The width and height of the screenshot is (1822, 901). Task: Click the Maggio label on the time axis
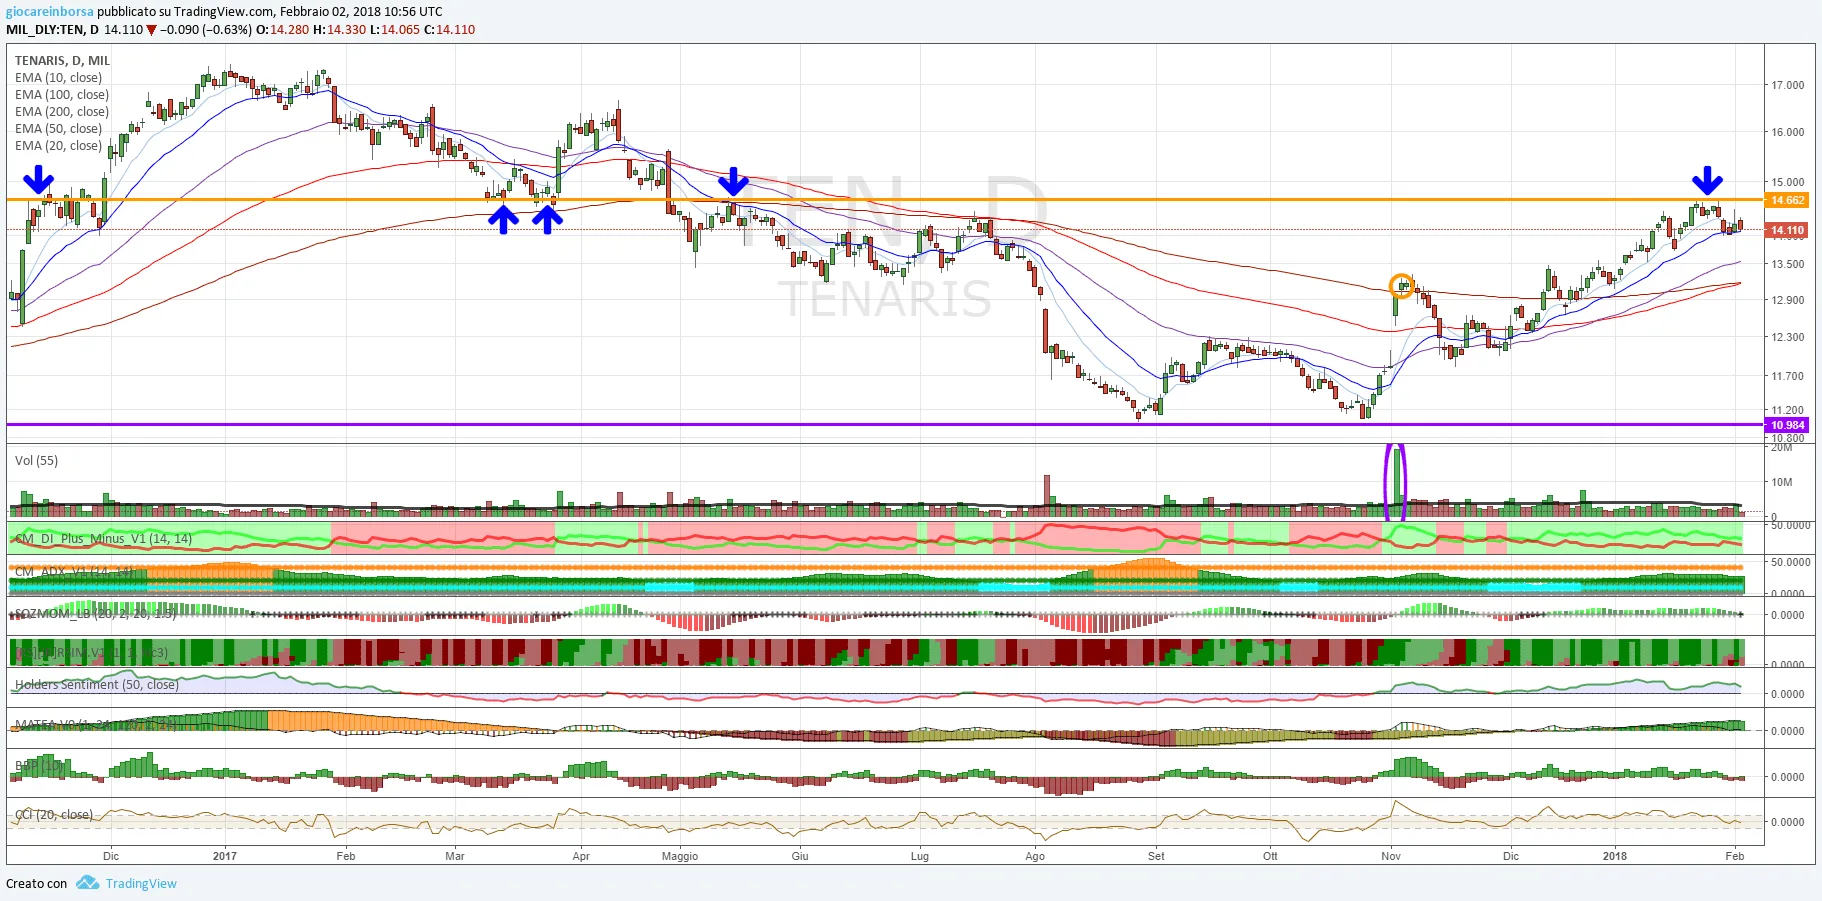(x=680, y=856)
